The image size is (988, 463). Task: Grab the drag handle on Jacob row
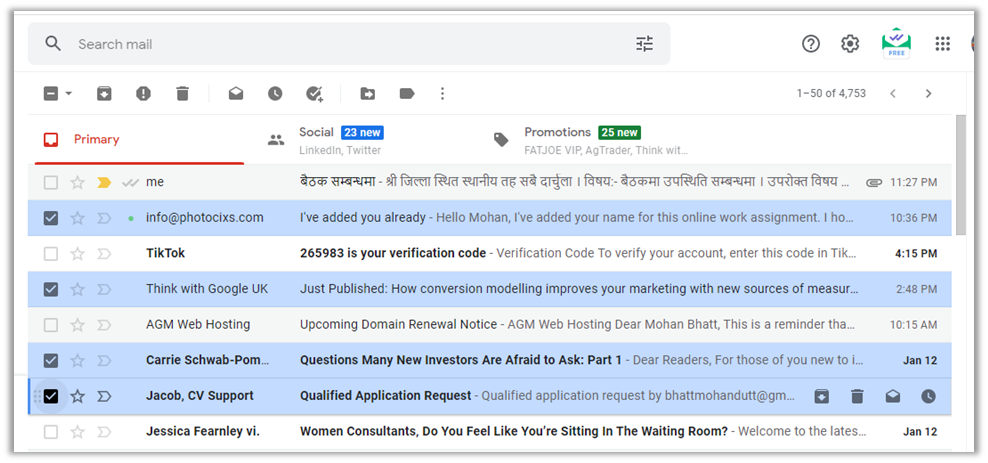[x=37, y=396]
